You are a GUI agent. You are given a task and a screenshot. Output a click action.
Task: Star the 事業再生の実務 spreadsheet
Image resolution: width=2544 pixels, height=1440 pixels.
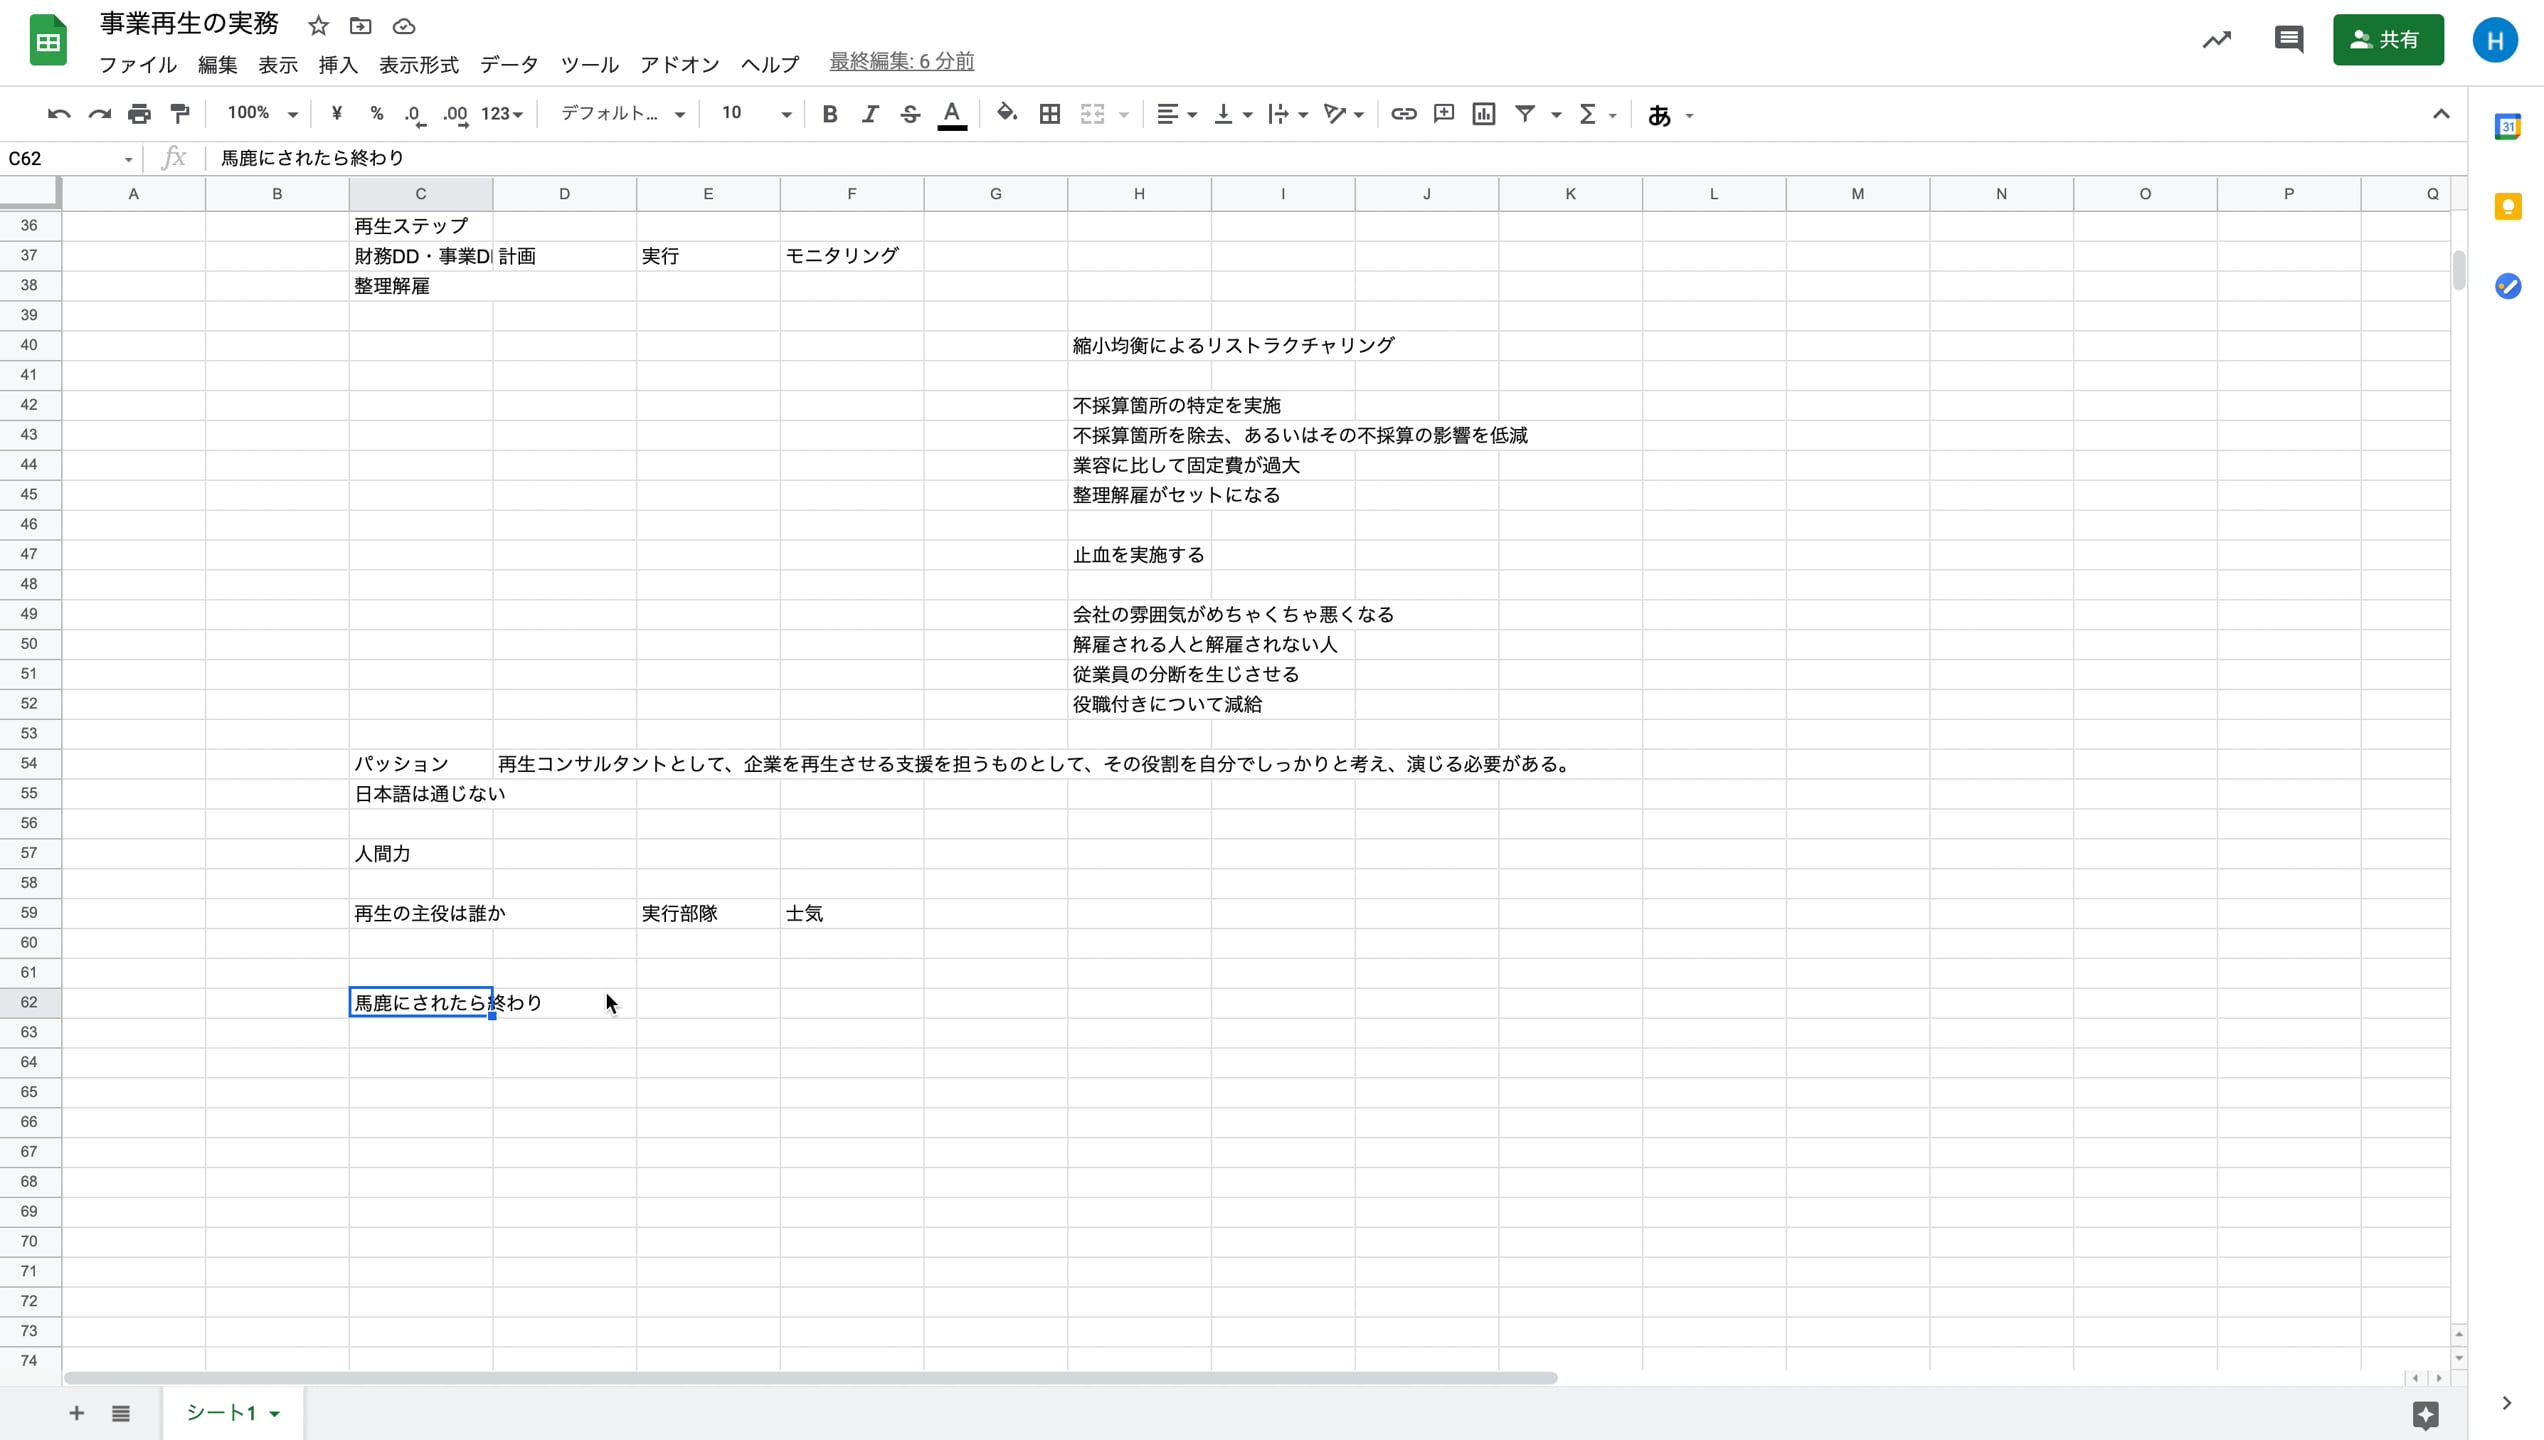point(317,26)
